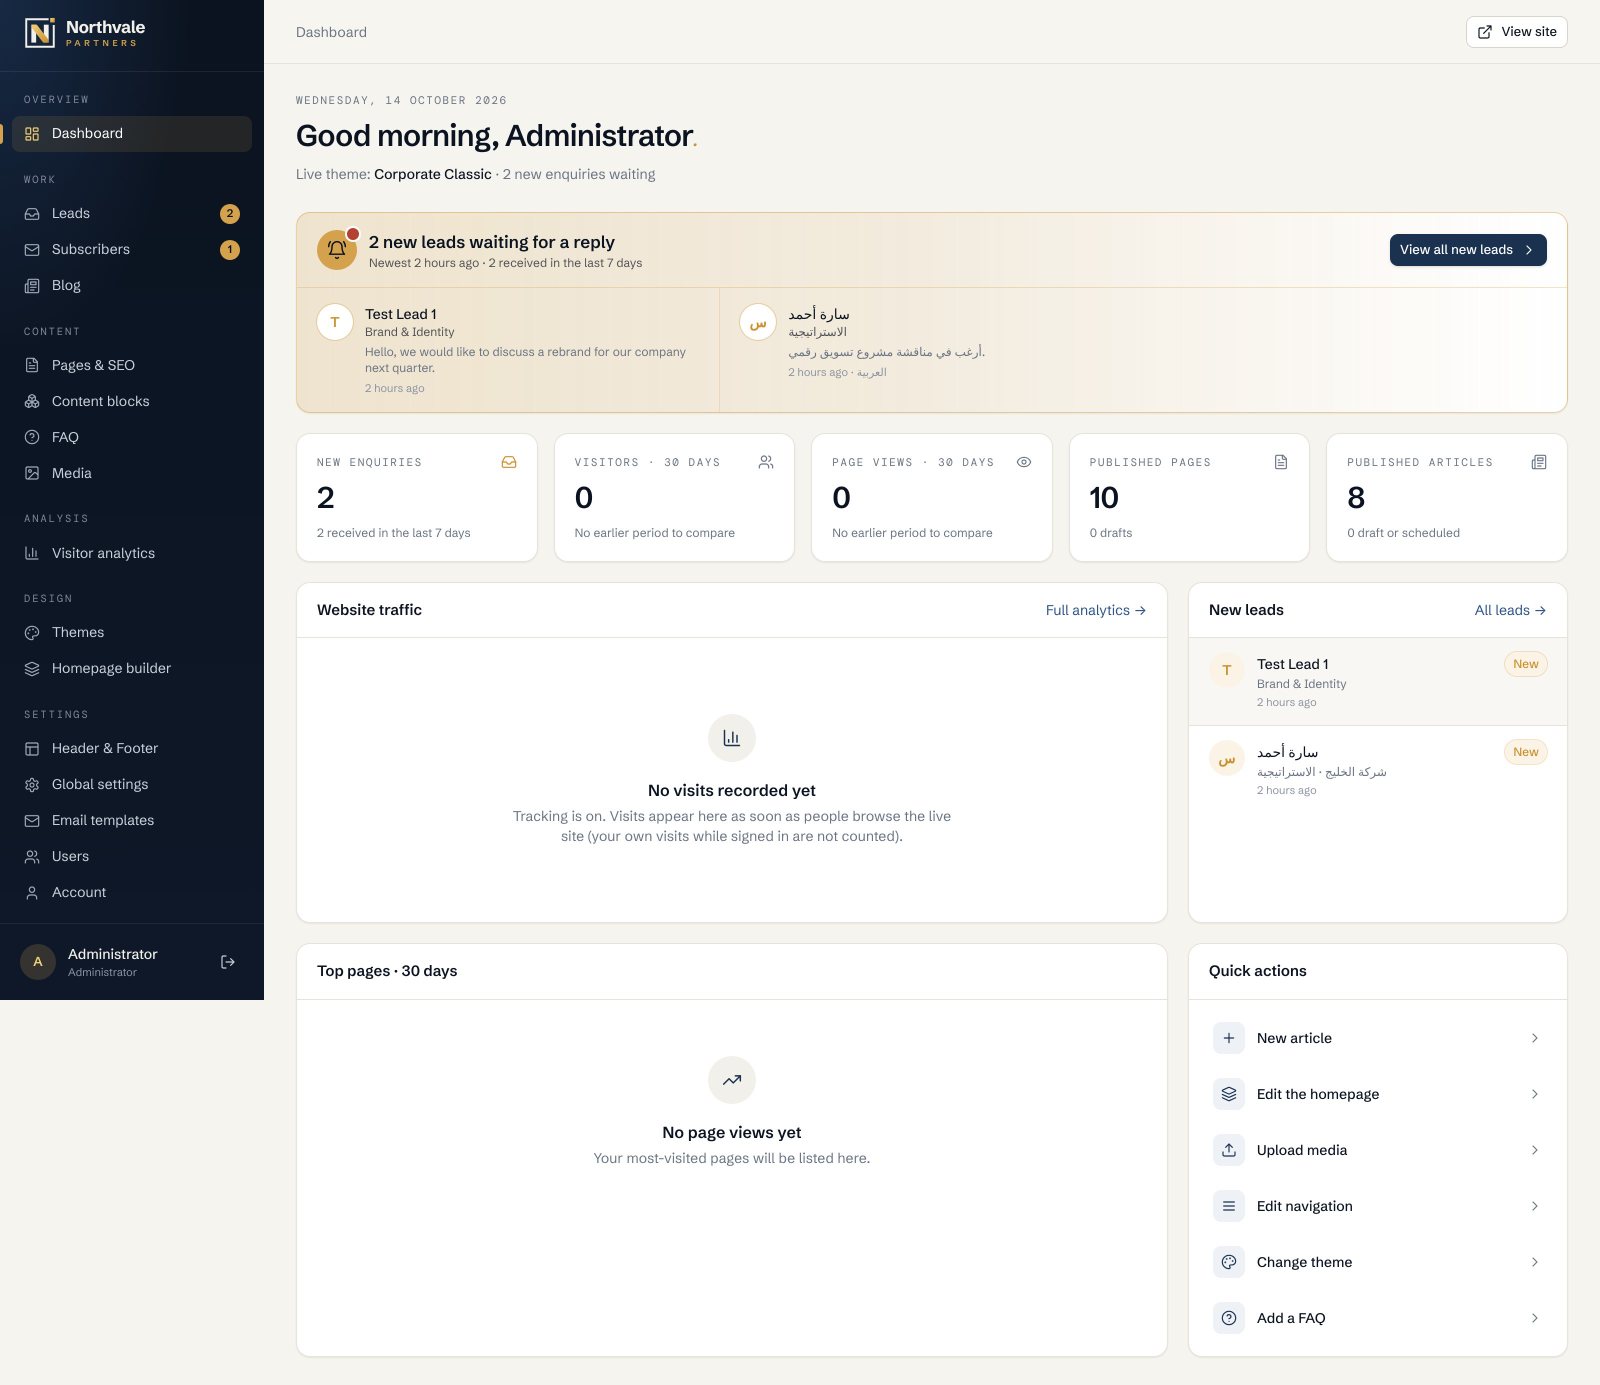Image resolution: width=1600 pixels, height=1385 pixels.
Task: Open Test Lead 1 in New leads list
Action: pyautogui.click(x=1378, y=682)
